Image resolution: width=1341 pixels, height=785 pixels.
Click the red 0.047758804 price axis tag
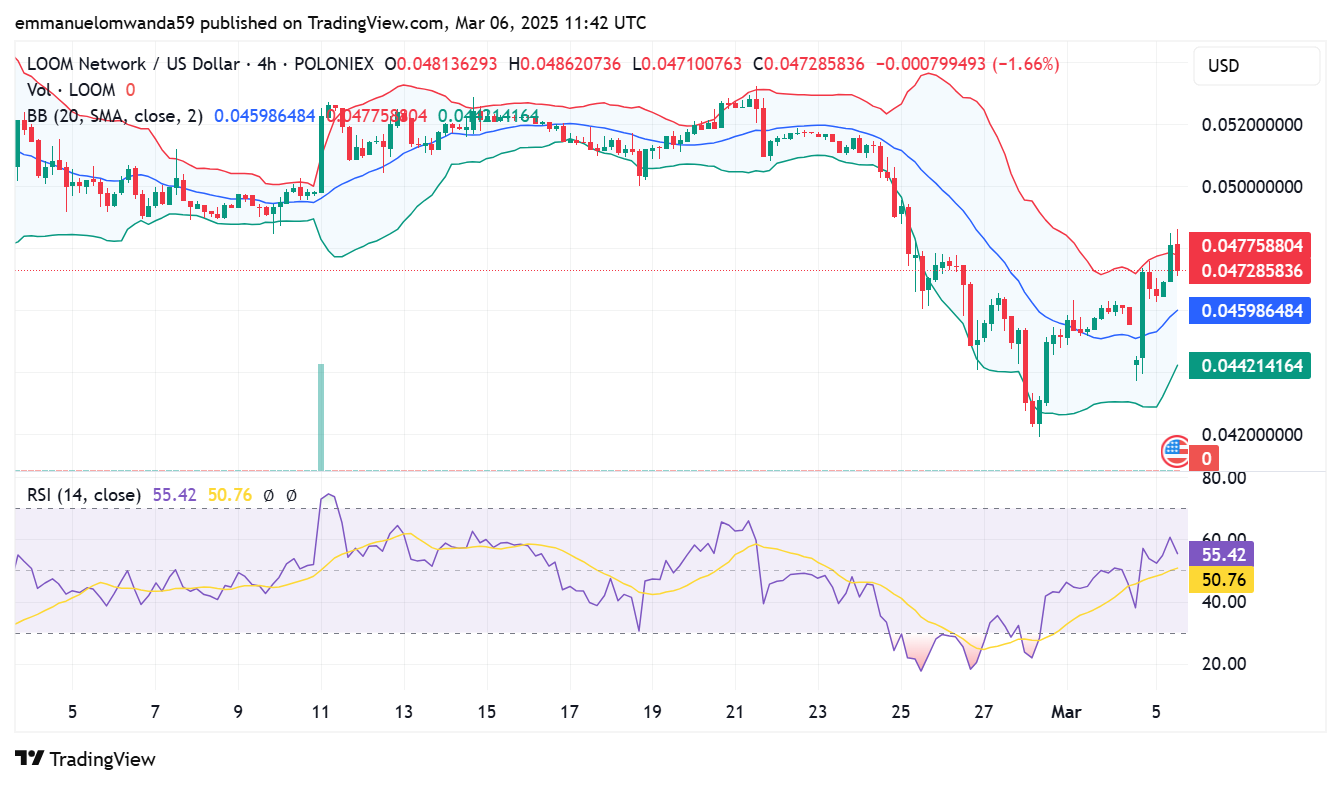[1252, 246]
